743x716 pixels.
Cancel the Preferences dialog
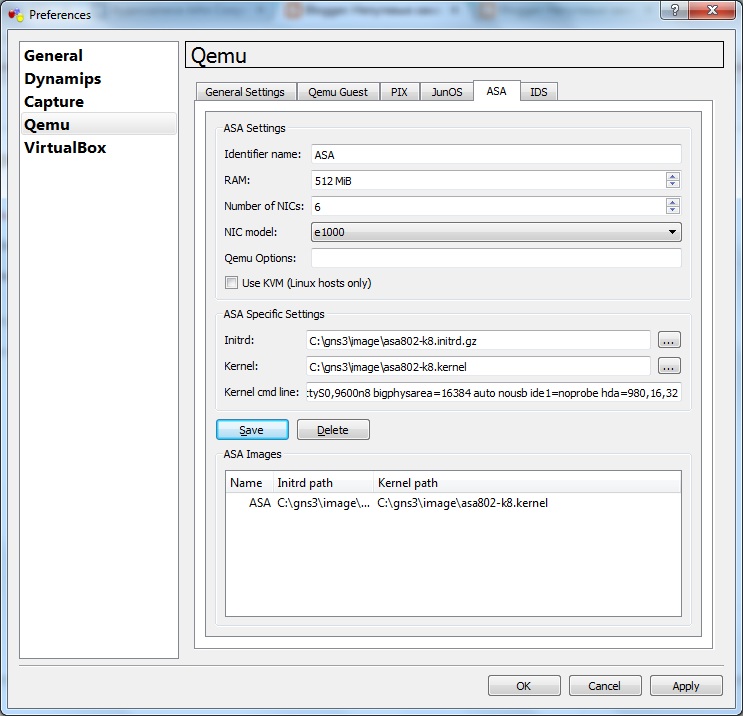(x=605, y=686)
